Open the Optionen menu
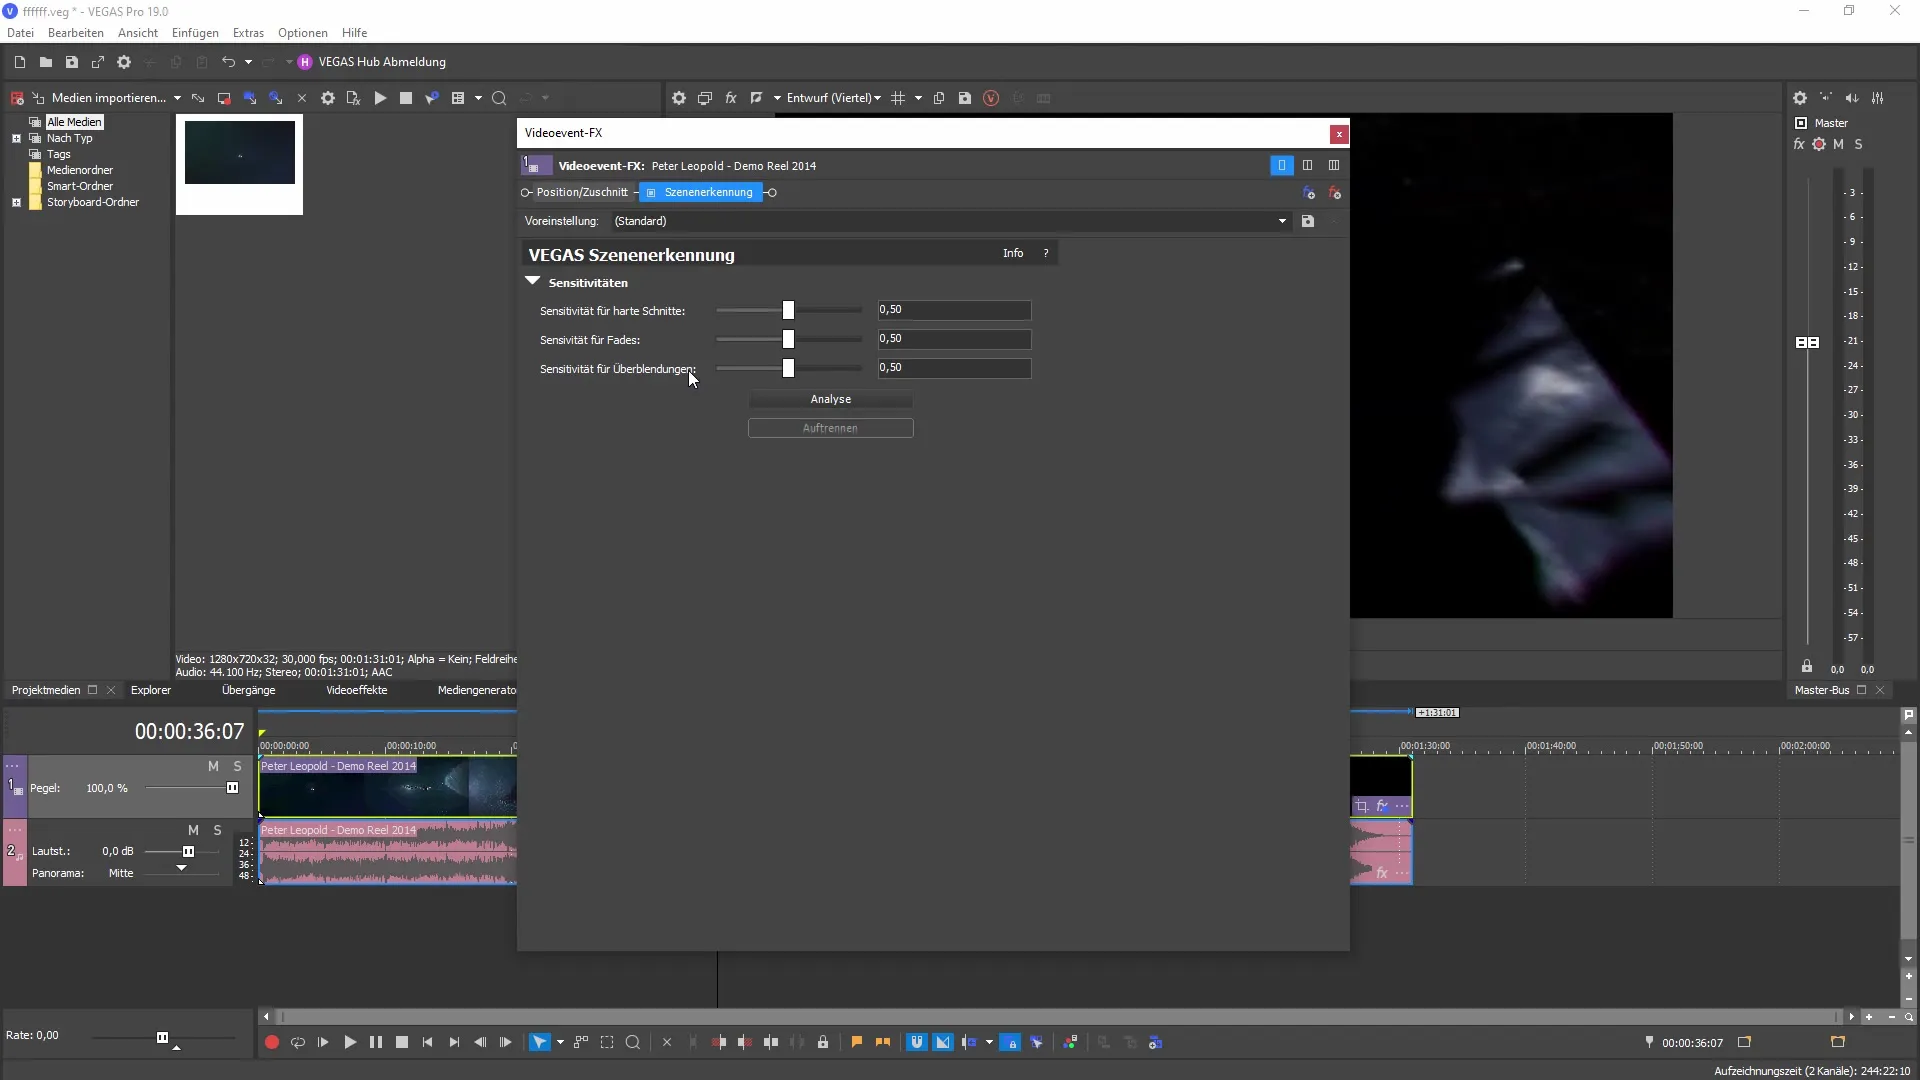Screen dimensions: 1920x1080 click(x=303, y=33)
